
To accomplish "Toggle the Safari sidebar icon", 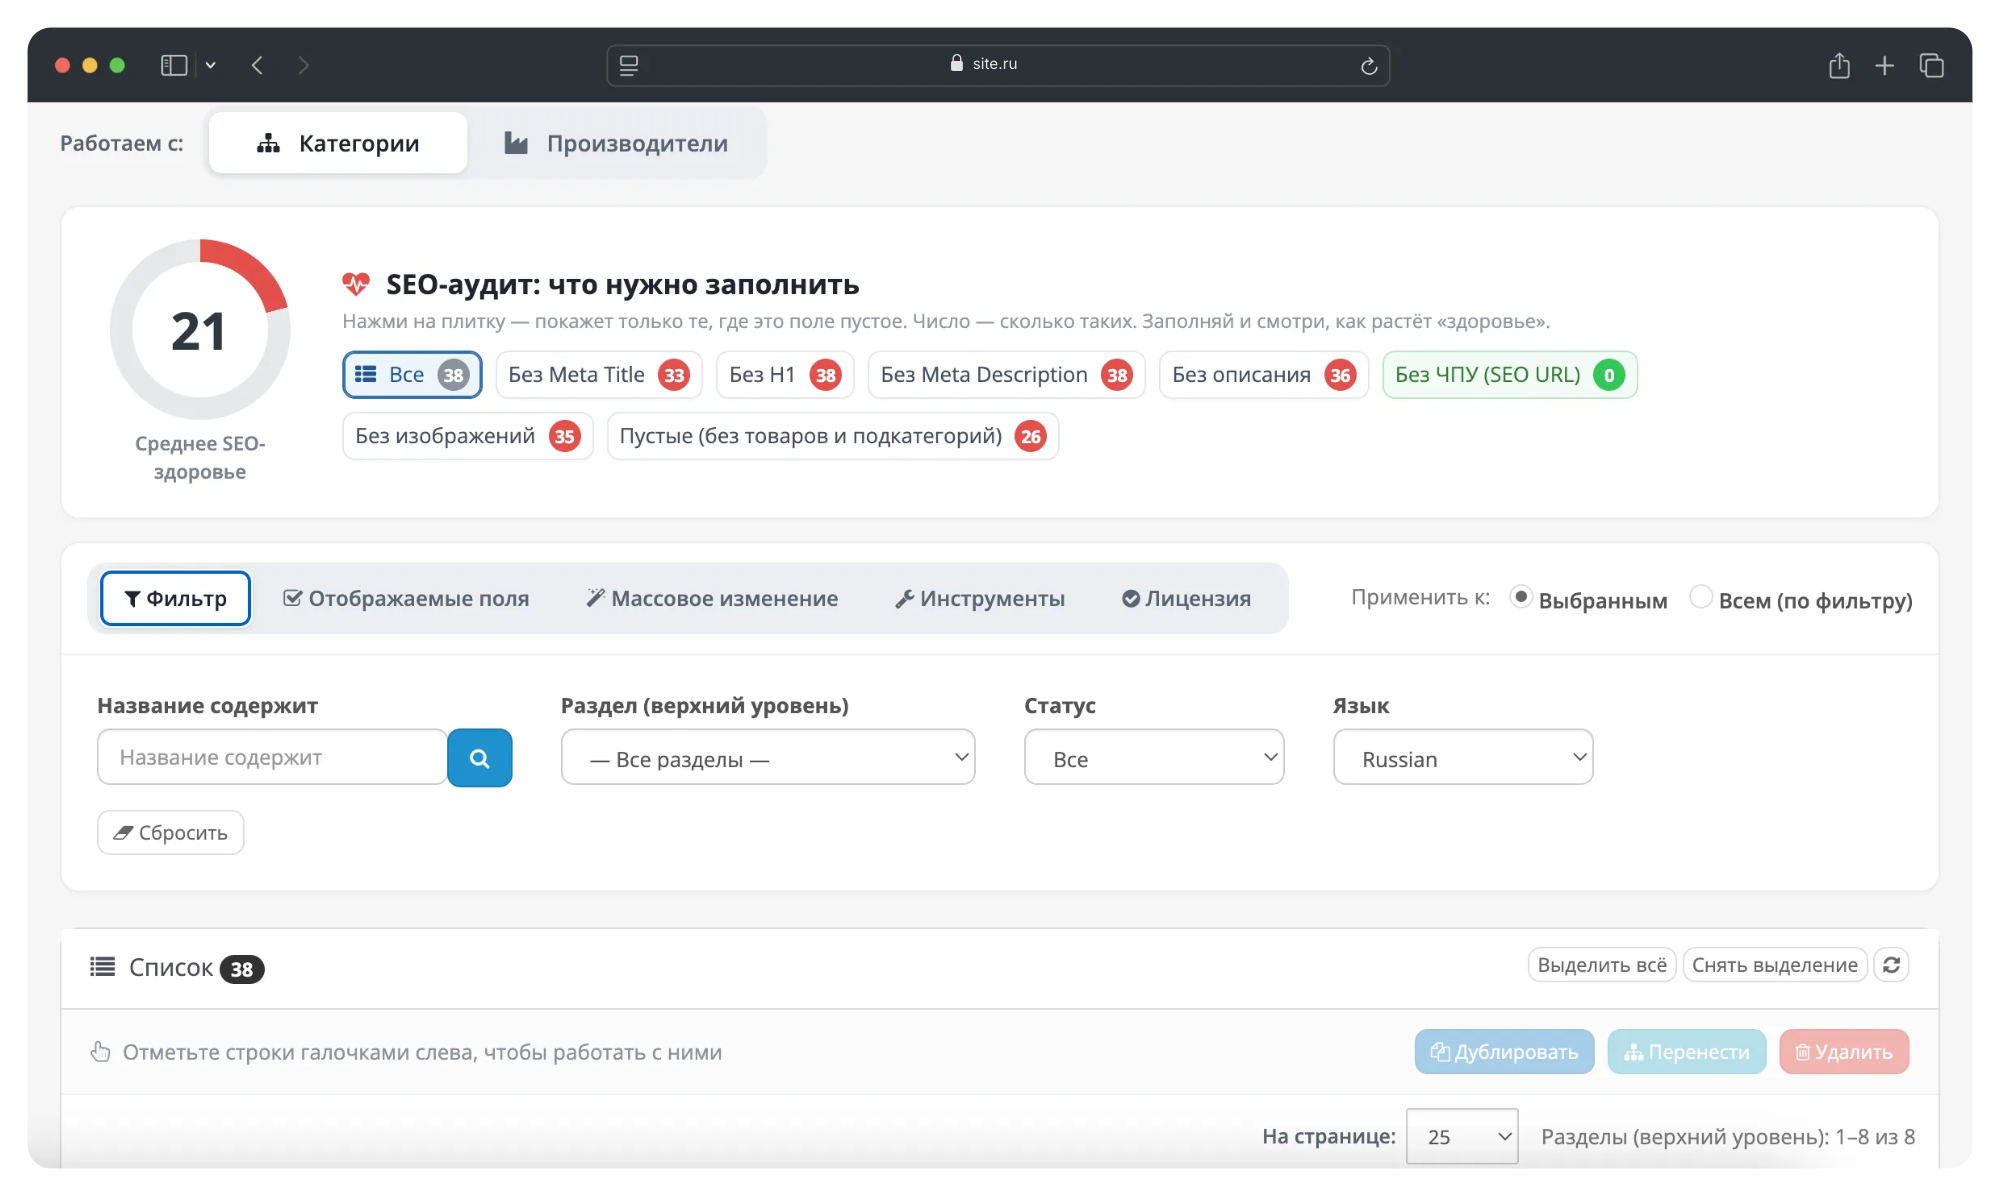I will point(174,65).
